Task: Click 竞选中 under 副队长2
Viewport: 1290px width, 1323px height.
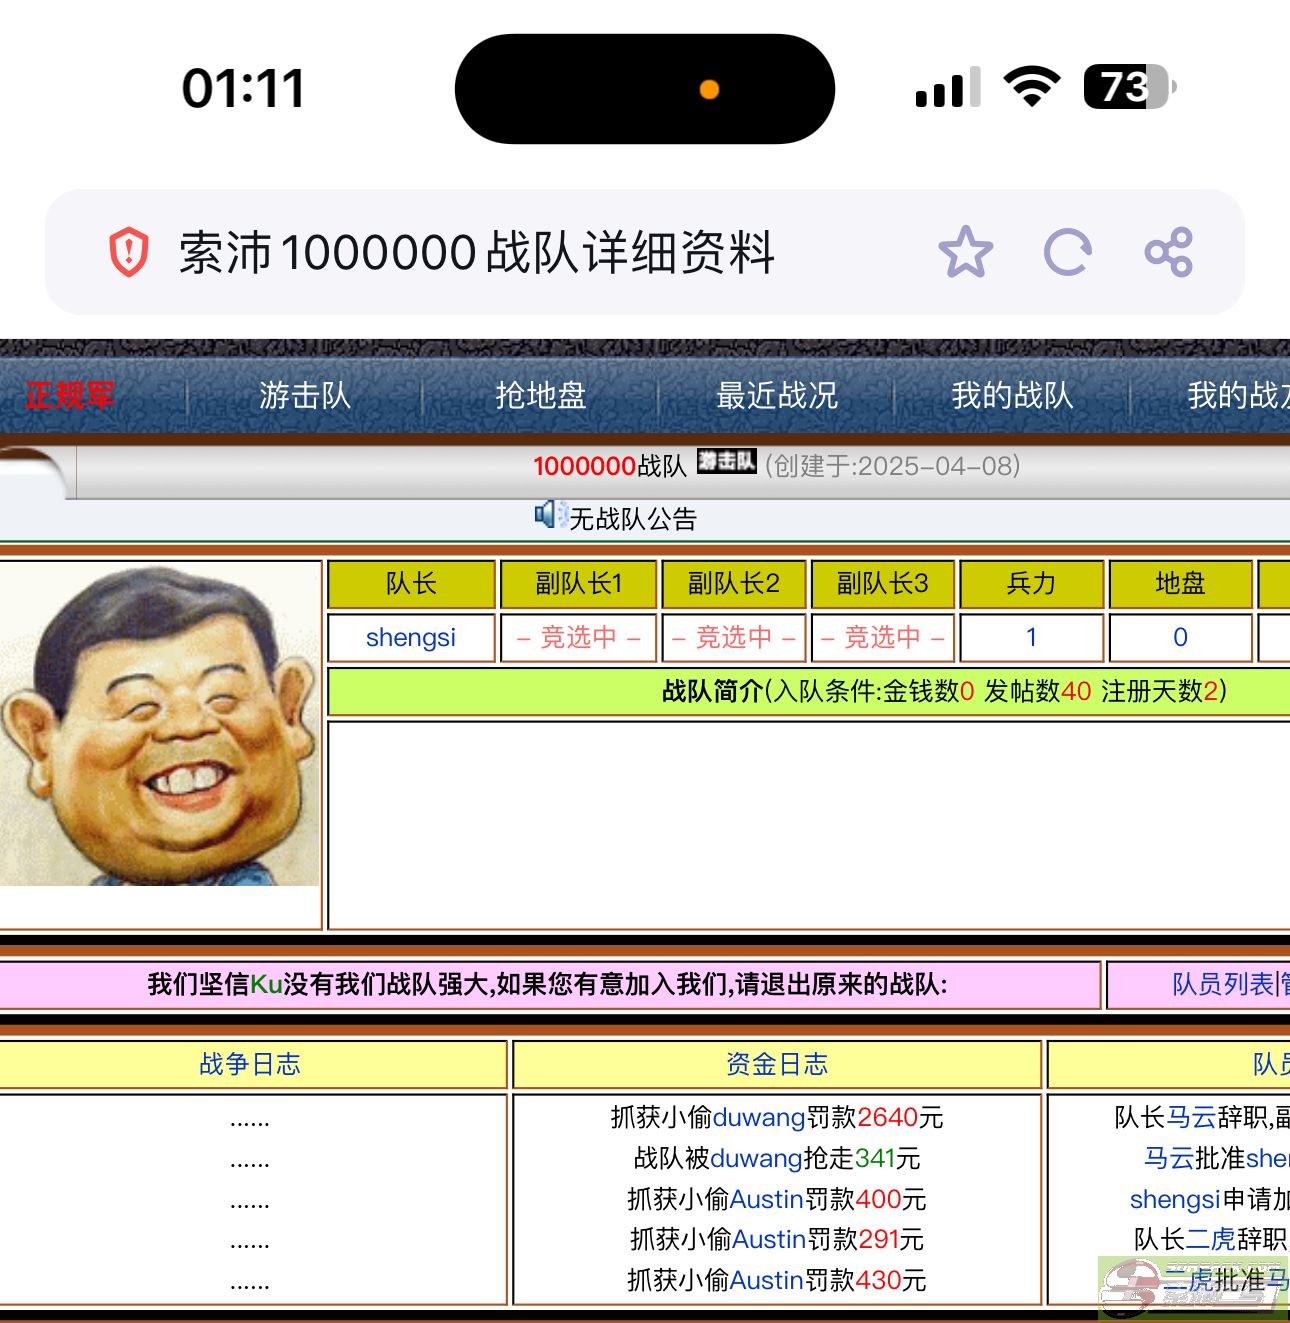Action: [734, 637]
